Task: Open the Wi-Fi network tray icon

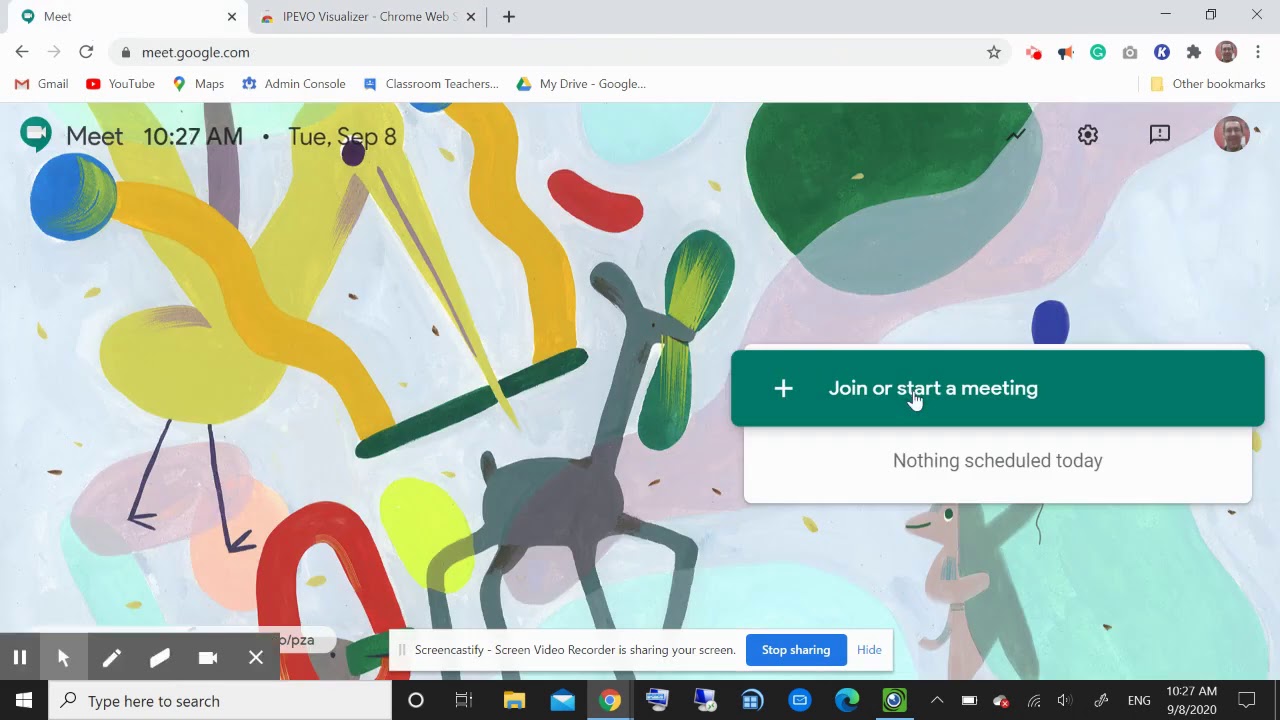Action: click(x=1034, y=701)
